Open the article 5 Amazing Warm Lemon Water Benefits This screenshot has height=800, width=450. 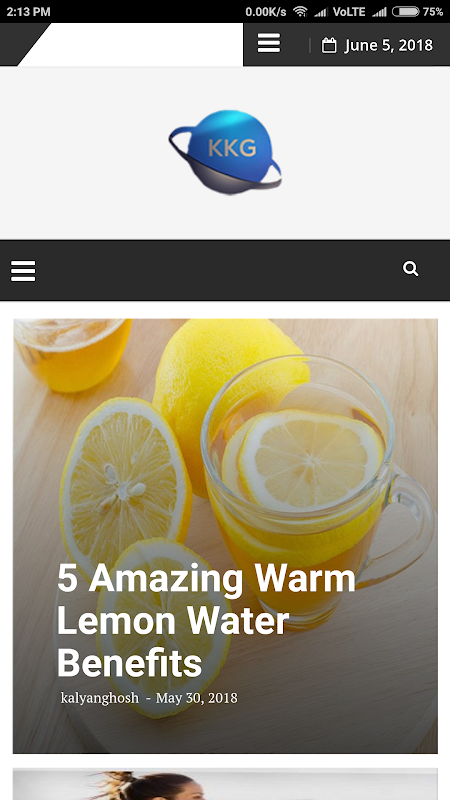click(206, 620)
